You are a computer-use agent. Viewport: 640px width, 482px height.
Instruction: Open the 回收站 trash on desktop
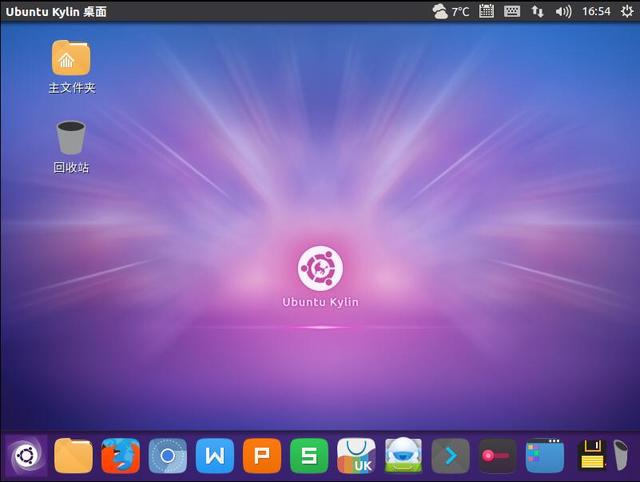[x=71, y=139]
